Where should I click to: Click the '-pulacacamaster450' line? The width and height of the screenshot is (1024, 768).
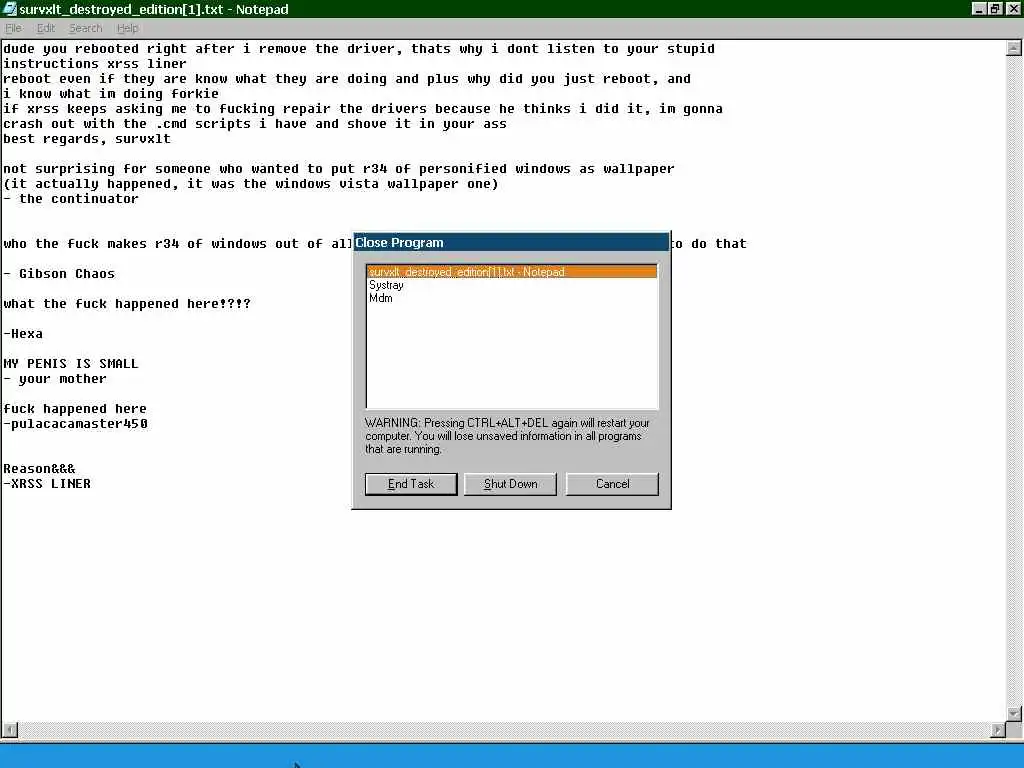tap(75, 424)
